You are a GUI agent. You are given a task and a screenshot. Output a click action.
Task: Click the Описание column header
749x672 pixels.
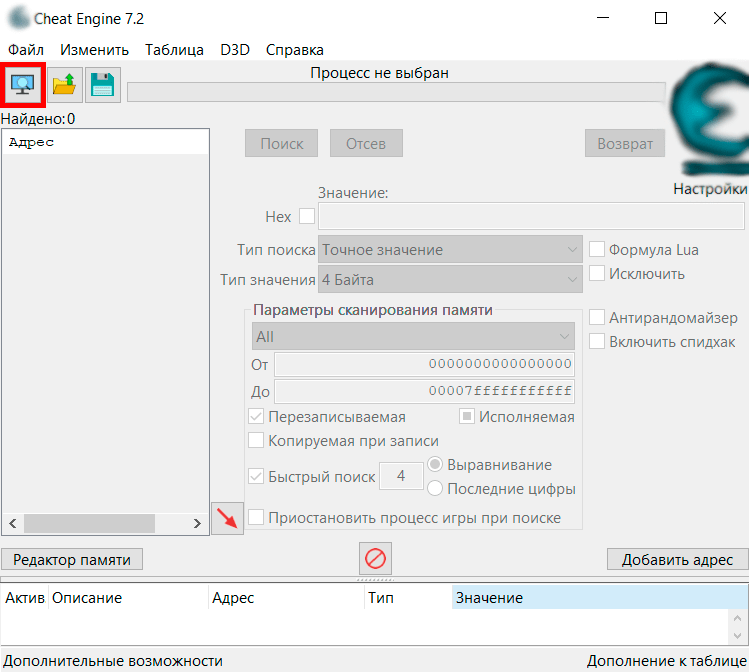coord(129,597)
